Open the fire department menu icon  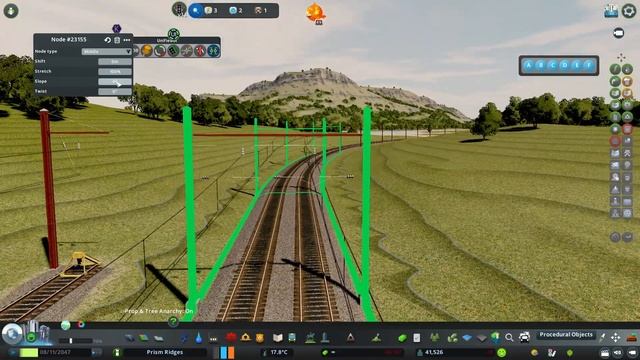click(231, 337)
